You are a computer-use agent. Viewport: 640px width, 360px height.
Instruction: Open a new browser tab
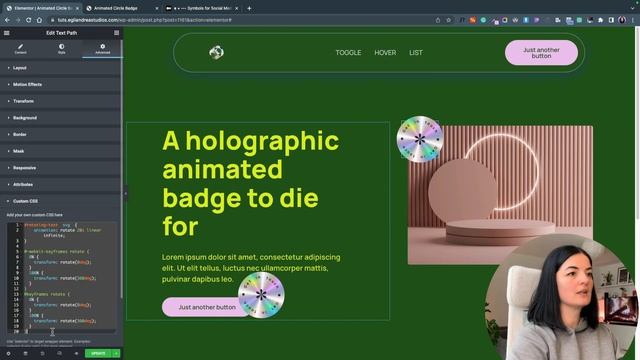click(249, 8)
